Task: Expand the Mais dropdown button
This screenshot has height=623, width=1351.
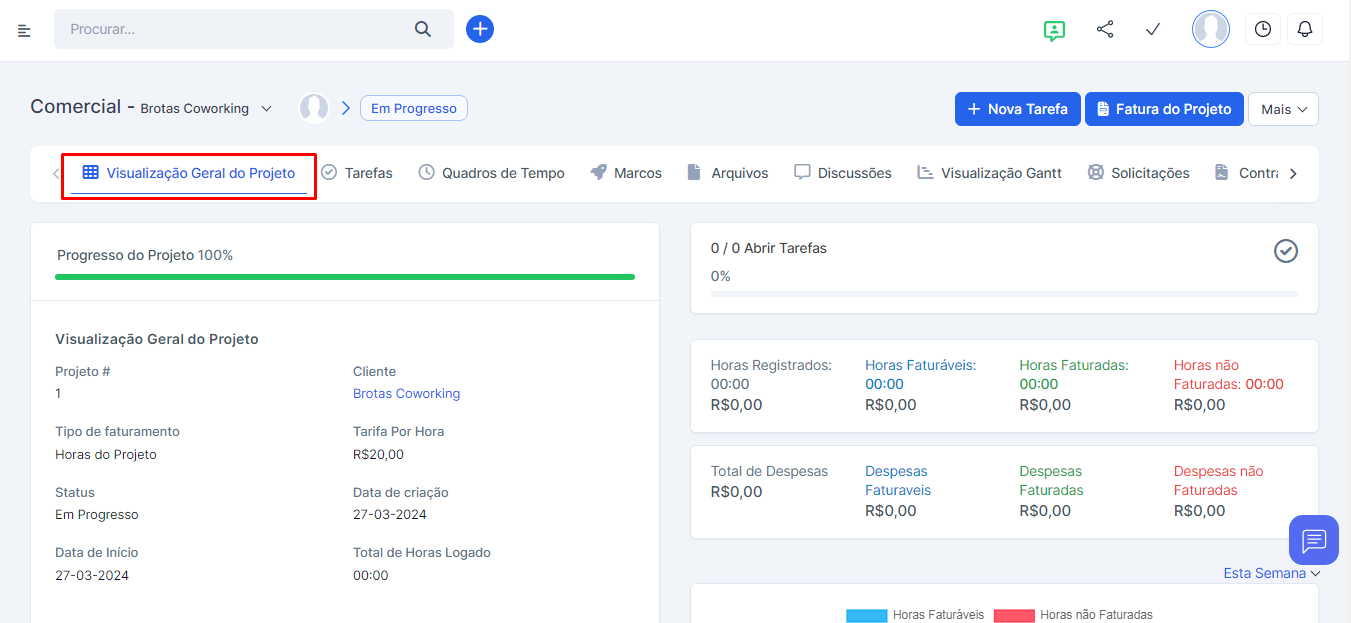Action: [x=1283, y=109]
